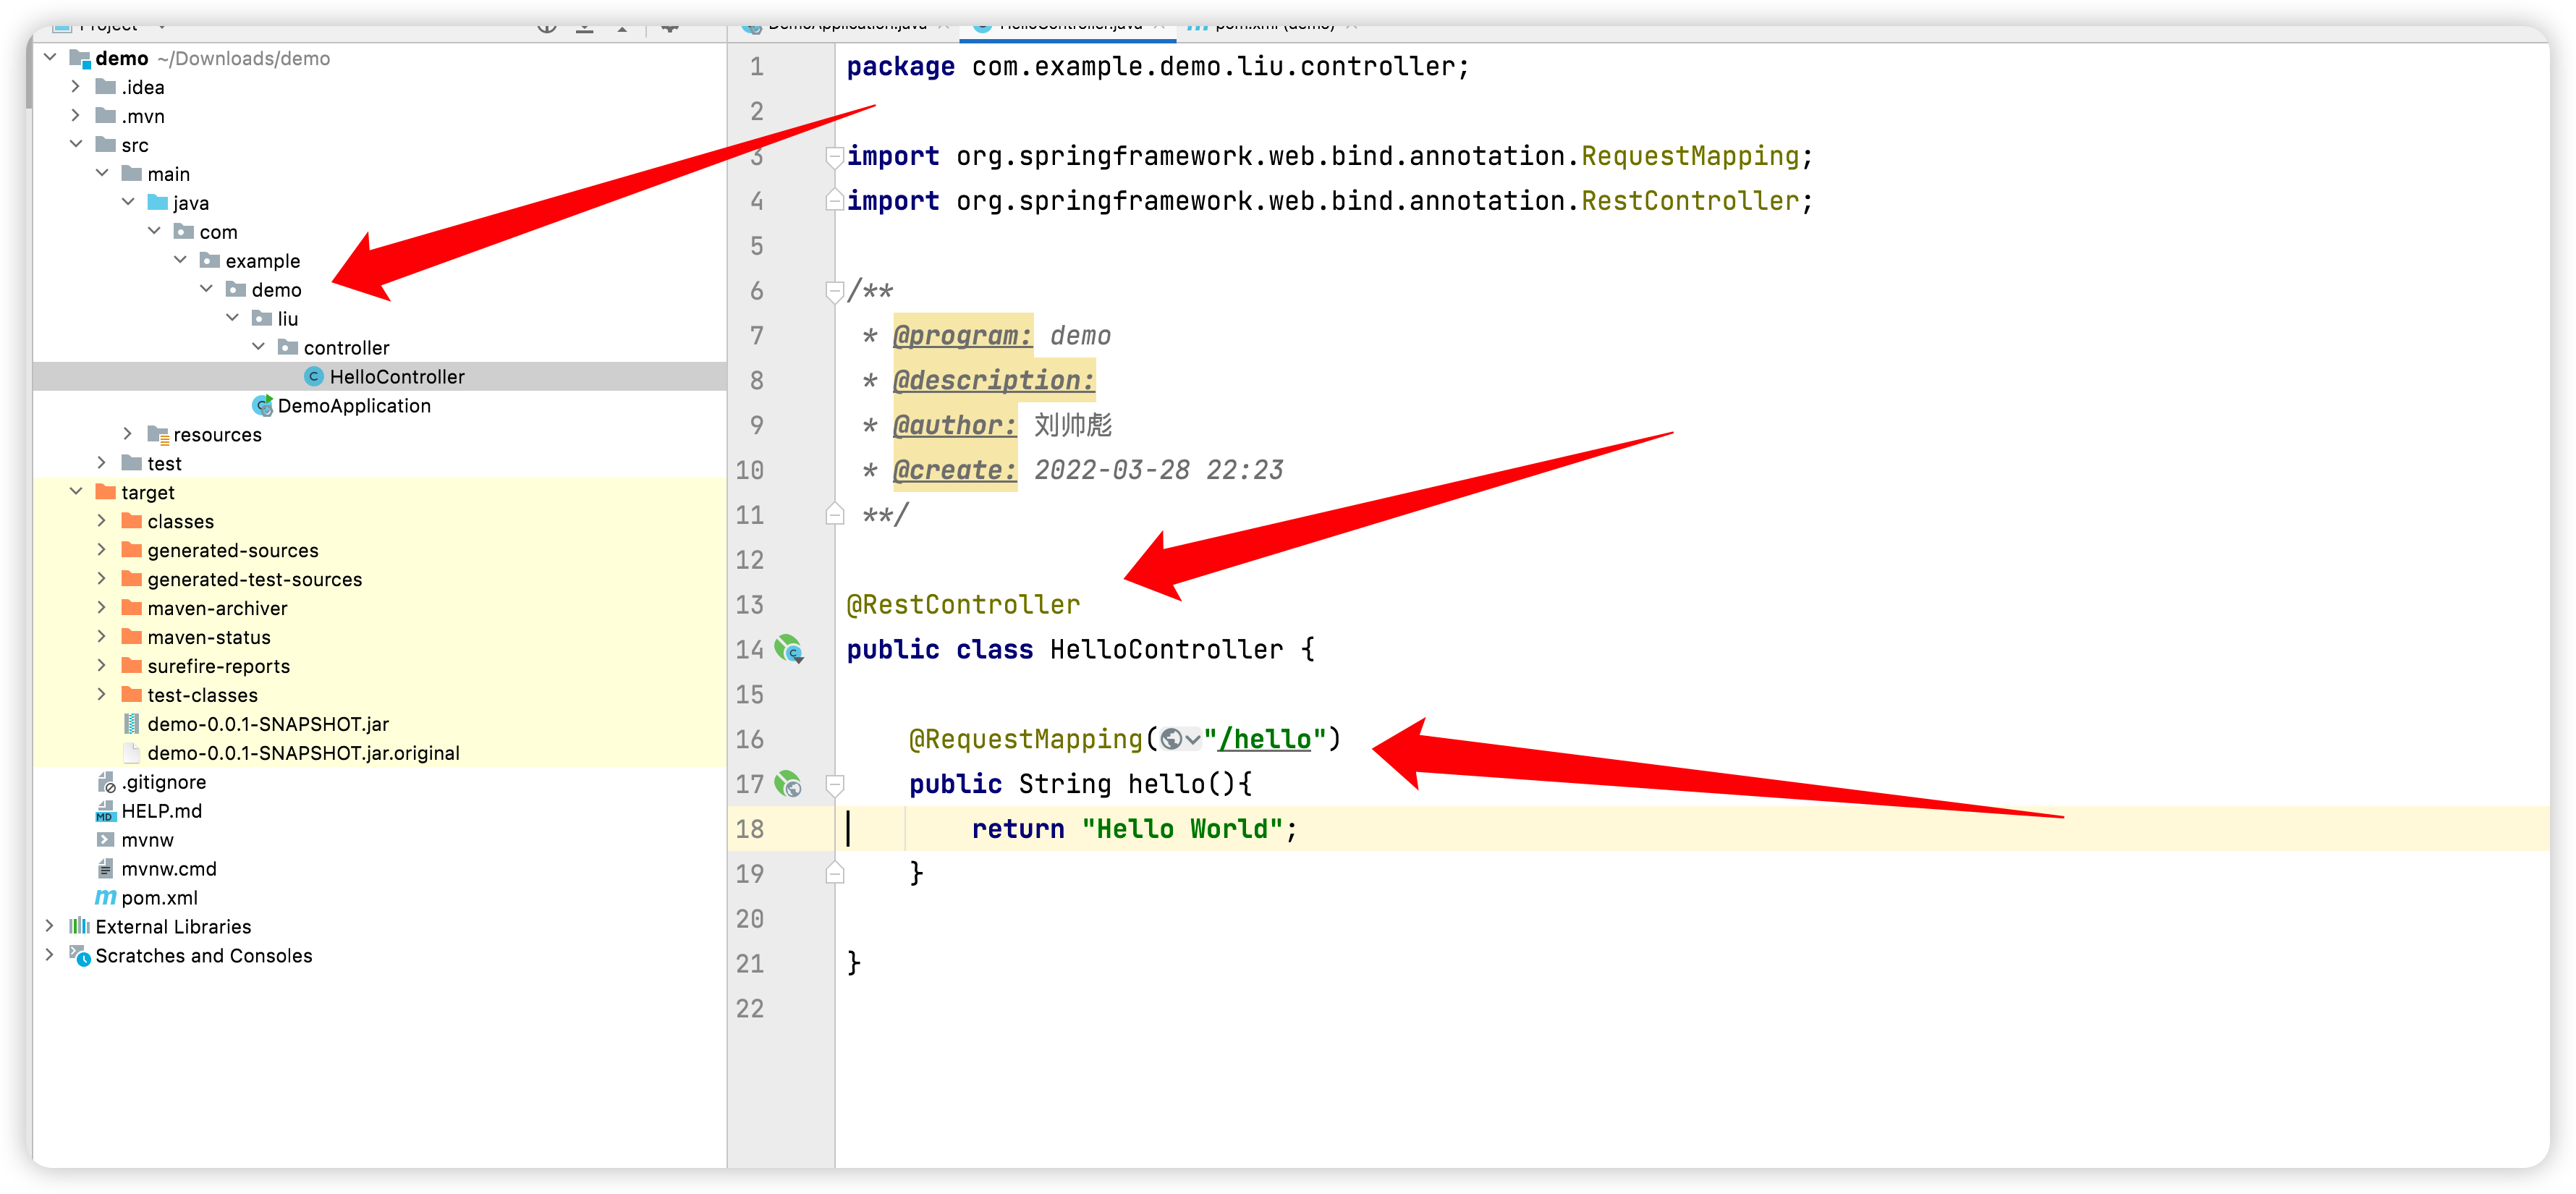
Task: Click the "/hello" URL link in code
Action: coord(1265,740)
